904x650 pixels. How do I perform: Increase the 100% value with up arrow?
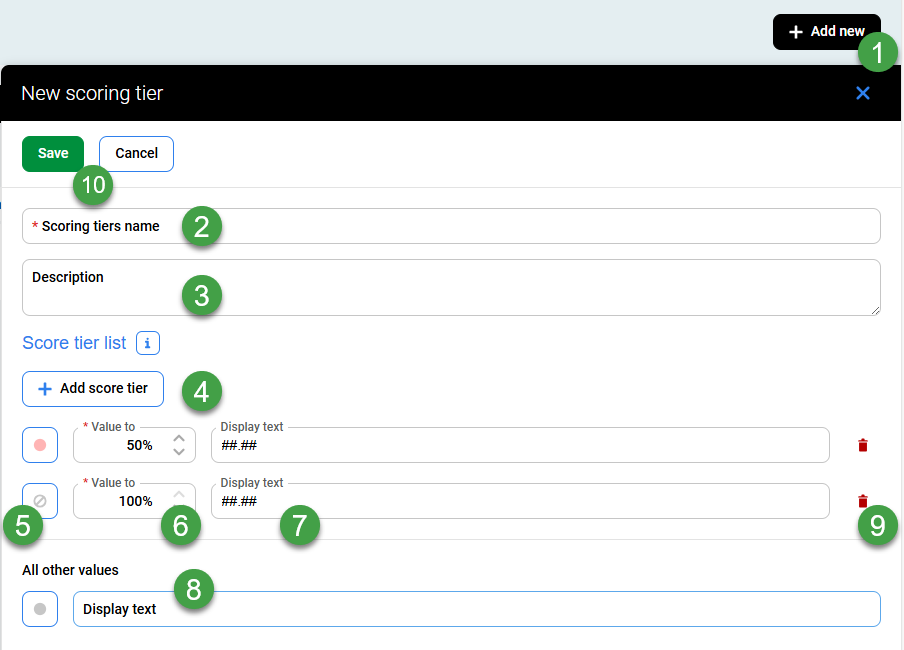[179, 494]
